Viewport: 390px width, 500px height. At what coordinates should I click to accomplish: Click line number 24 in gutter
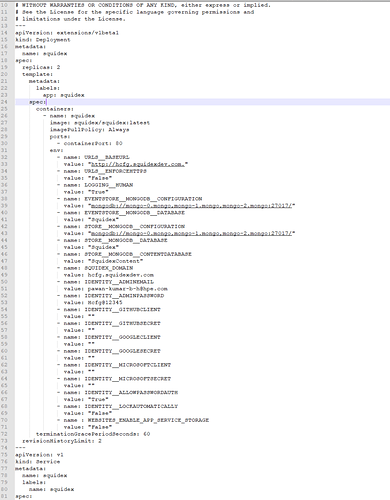click(x=4, y=102)
